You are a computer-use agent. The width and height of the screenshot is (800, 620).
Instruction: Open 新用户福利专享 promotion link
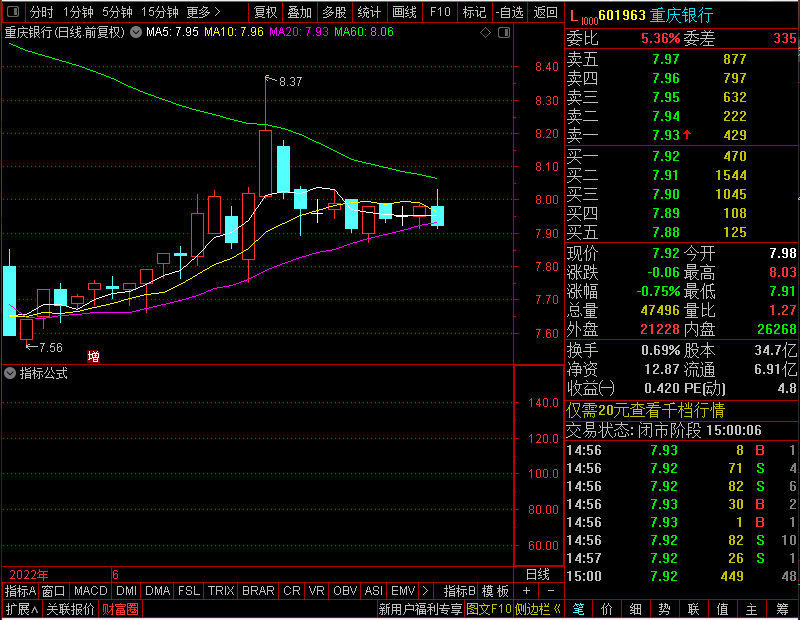tap(420, 609)
